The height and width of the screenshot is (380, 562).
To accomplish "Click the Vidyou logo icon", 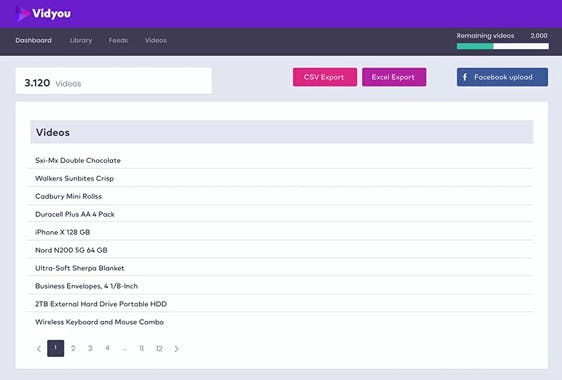I will (x=23, y=14).
